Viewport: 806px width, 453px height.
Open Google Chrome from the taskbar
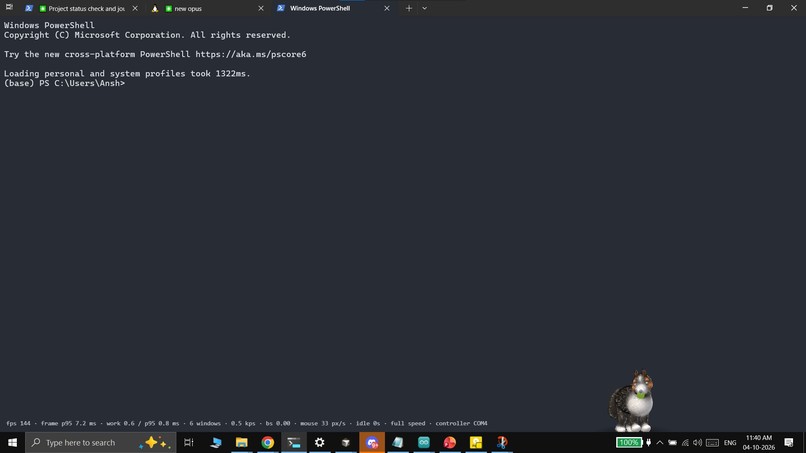[268, 442]
